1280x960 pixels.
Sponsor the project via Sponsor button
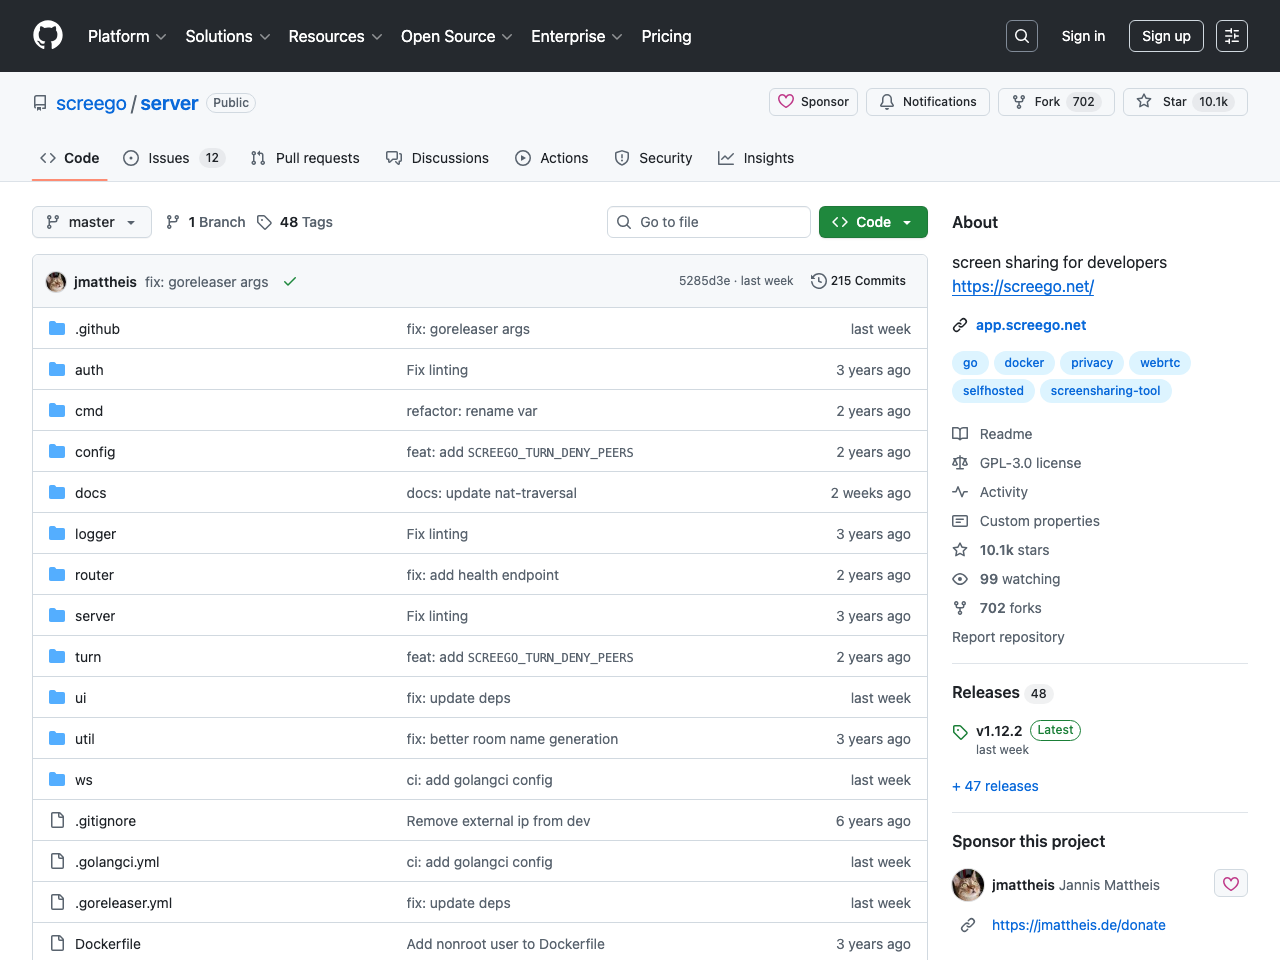[x=813, y=102]
